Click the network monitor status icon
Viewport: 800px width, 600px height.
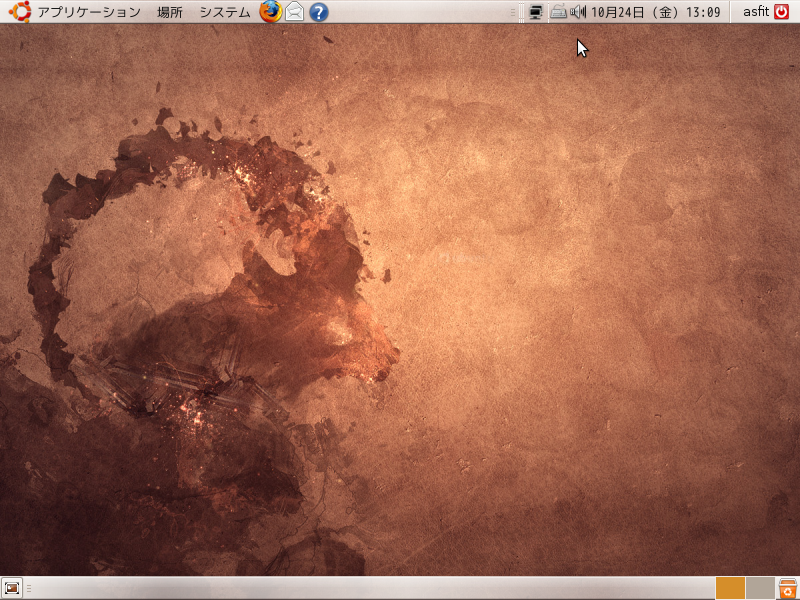click(536, 12)
